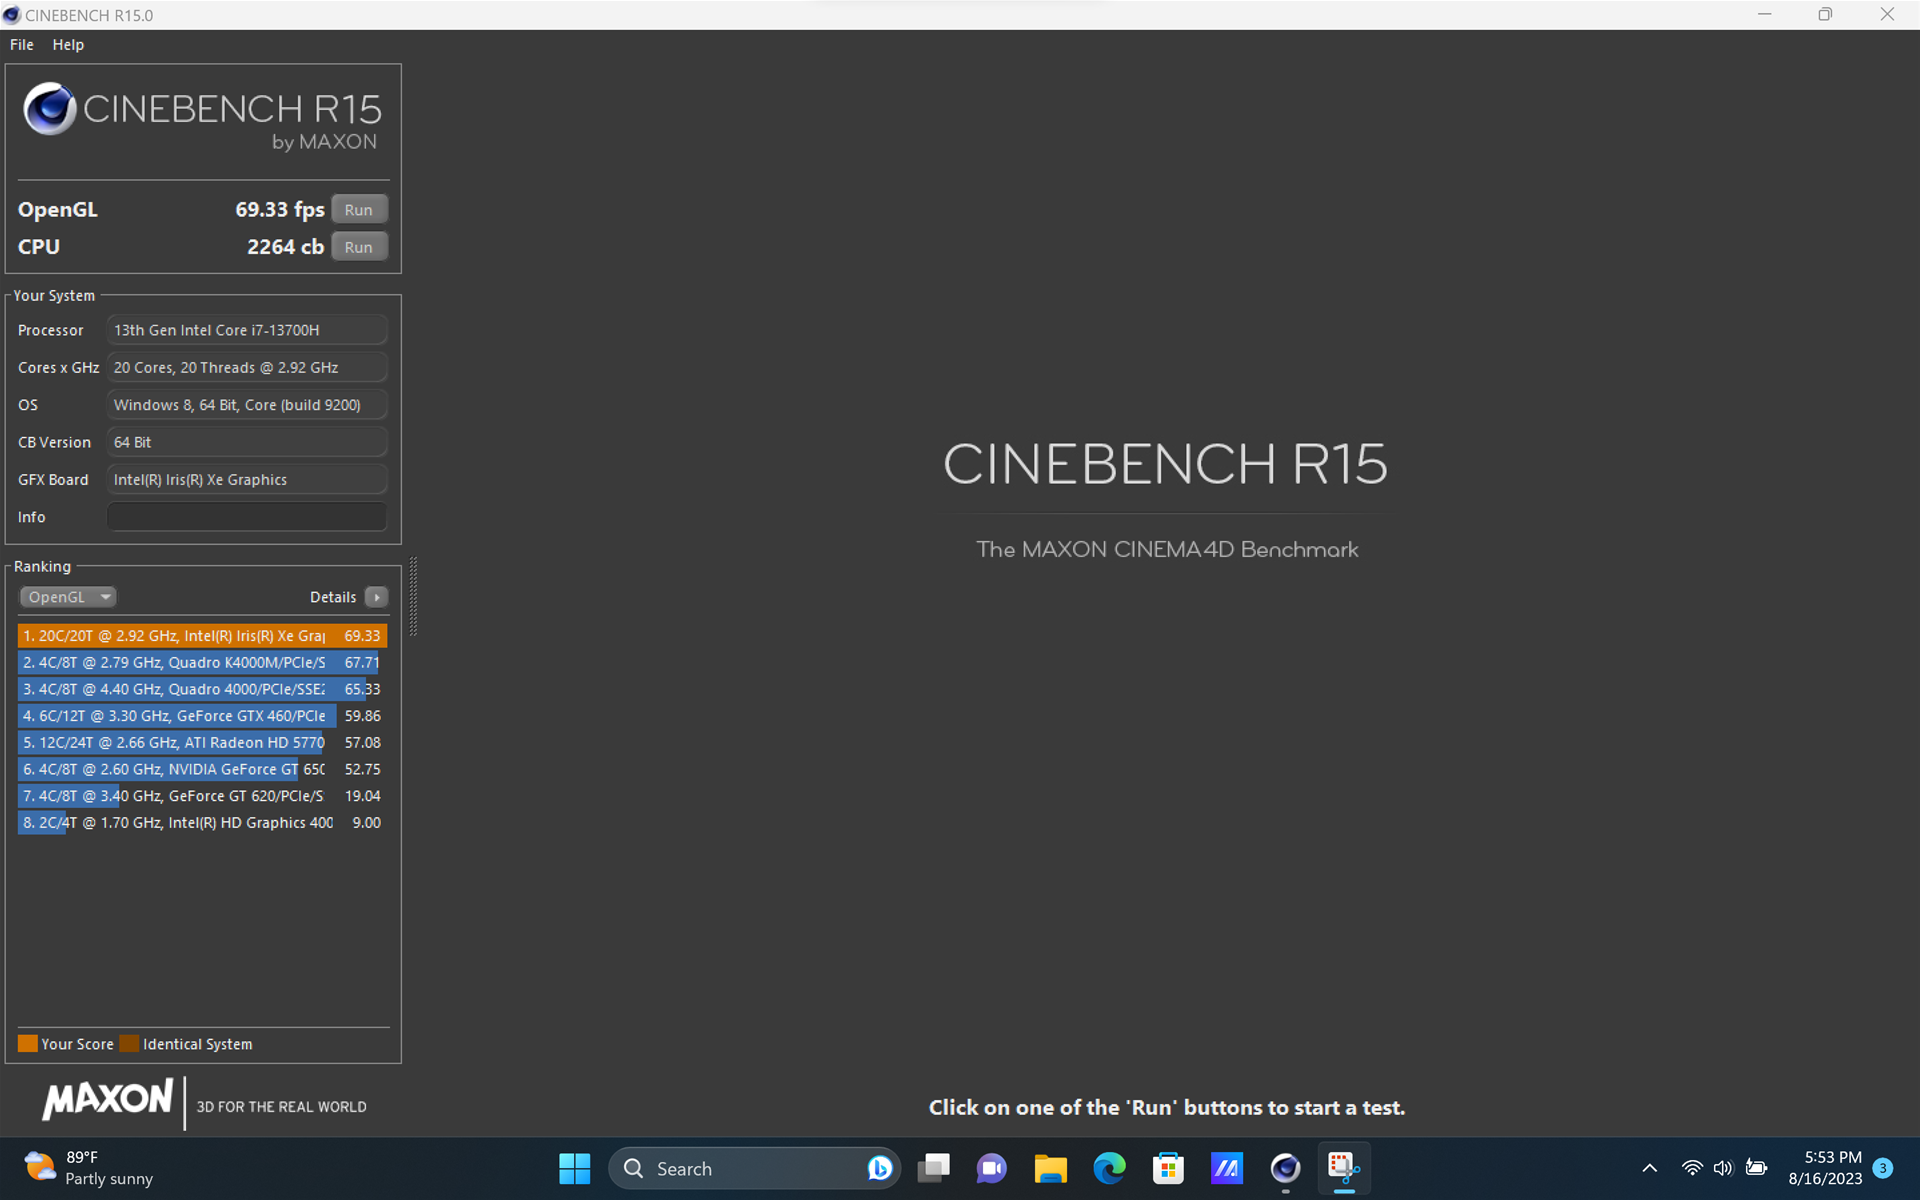Click the MAXON logo at bottom left

coord(107,1100)
